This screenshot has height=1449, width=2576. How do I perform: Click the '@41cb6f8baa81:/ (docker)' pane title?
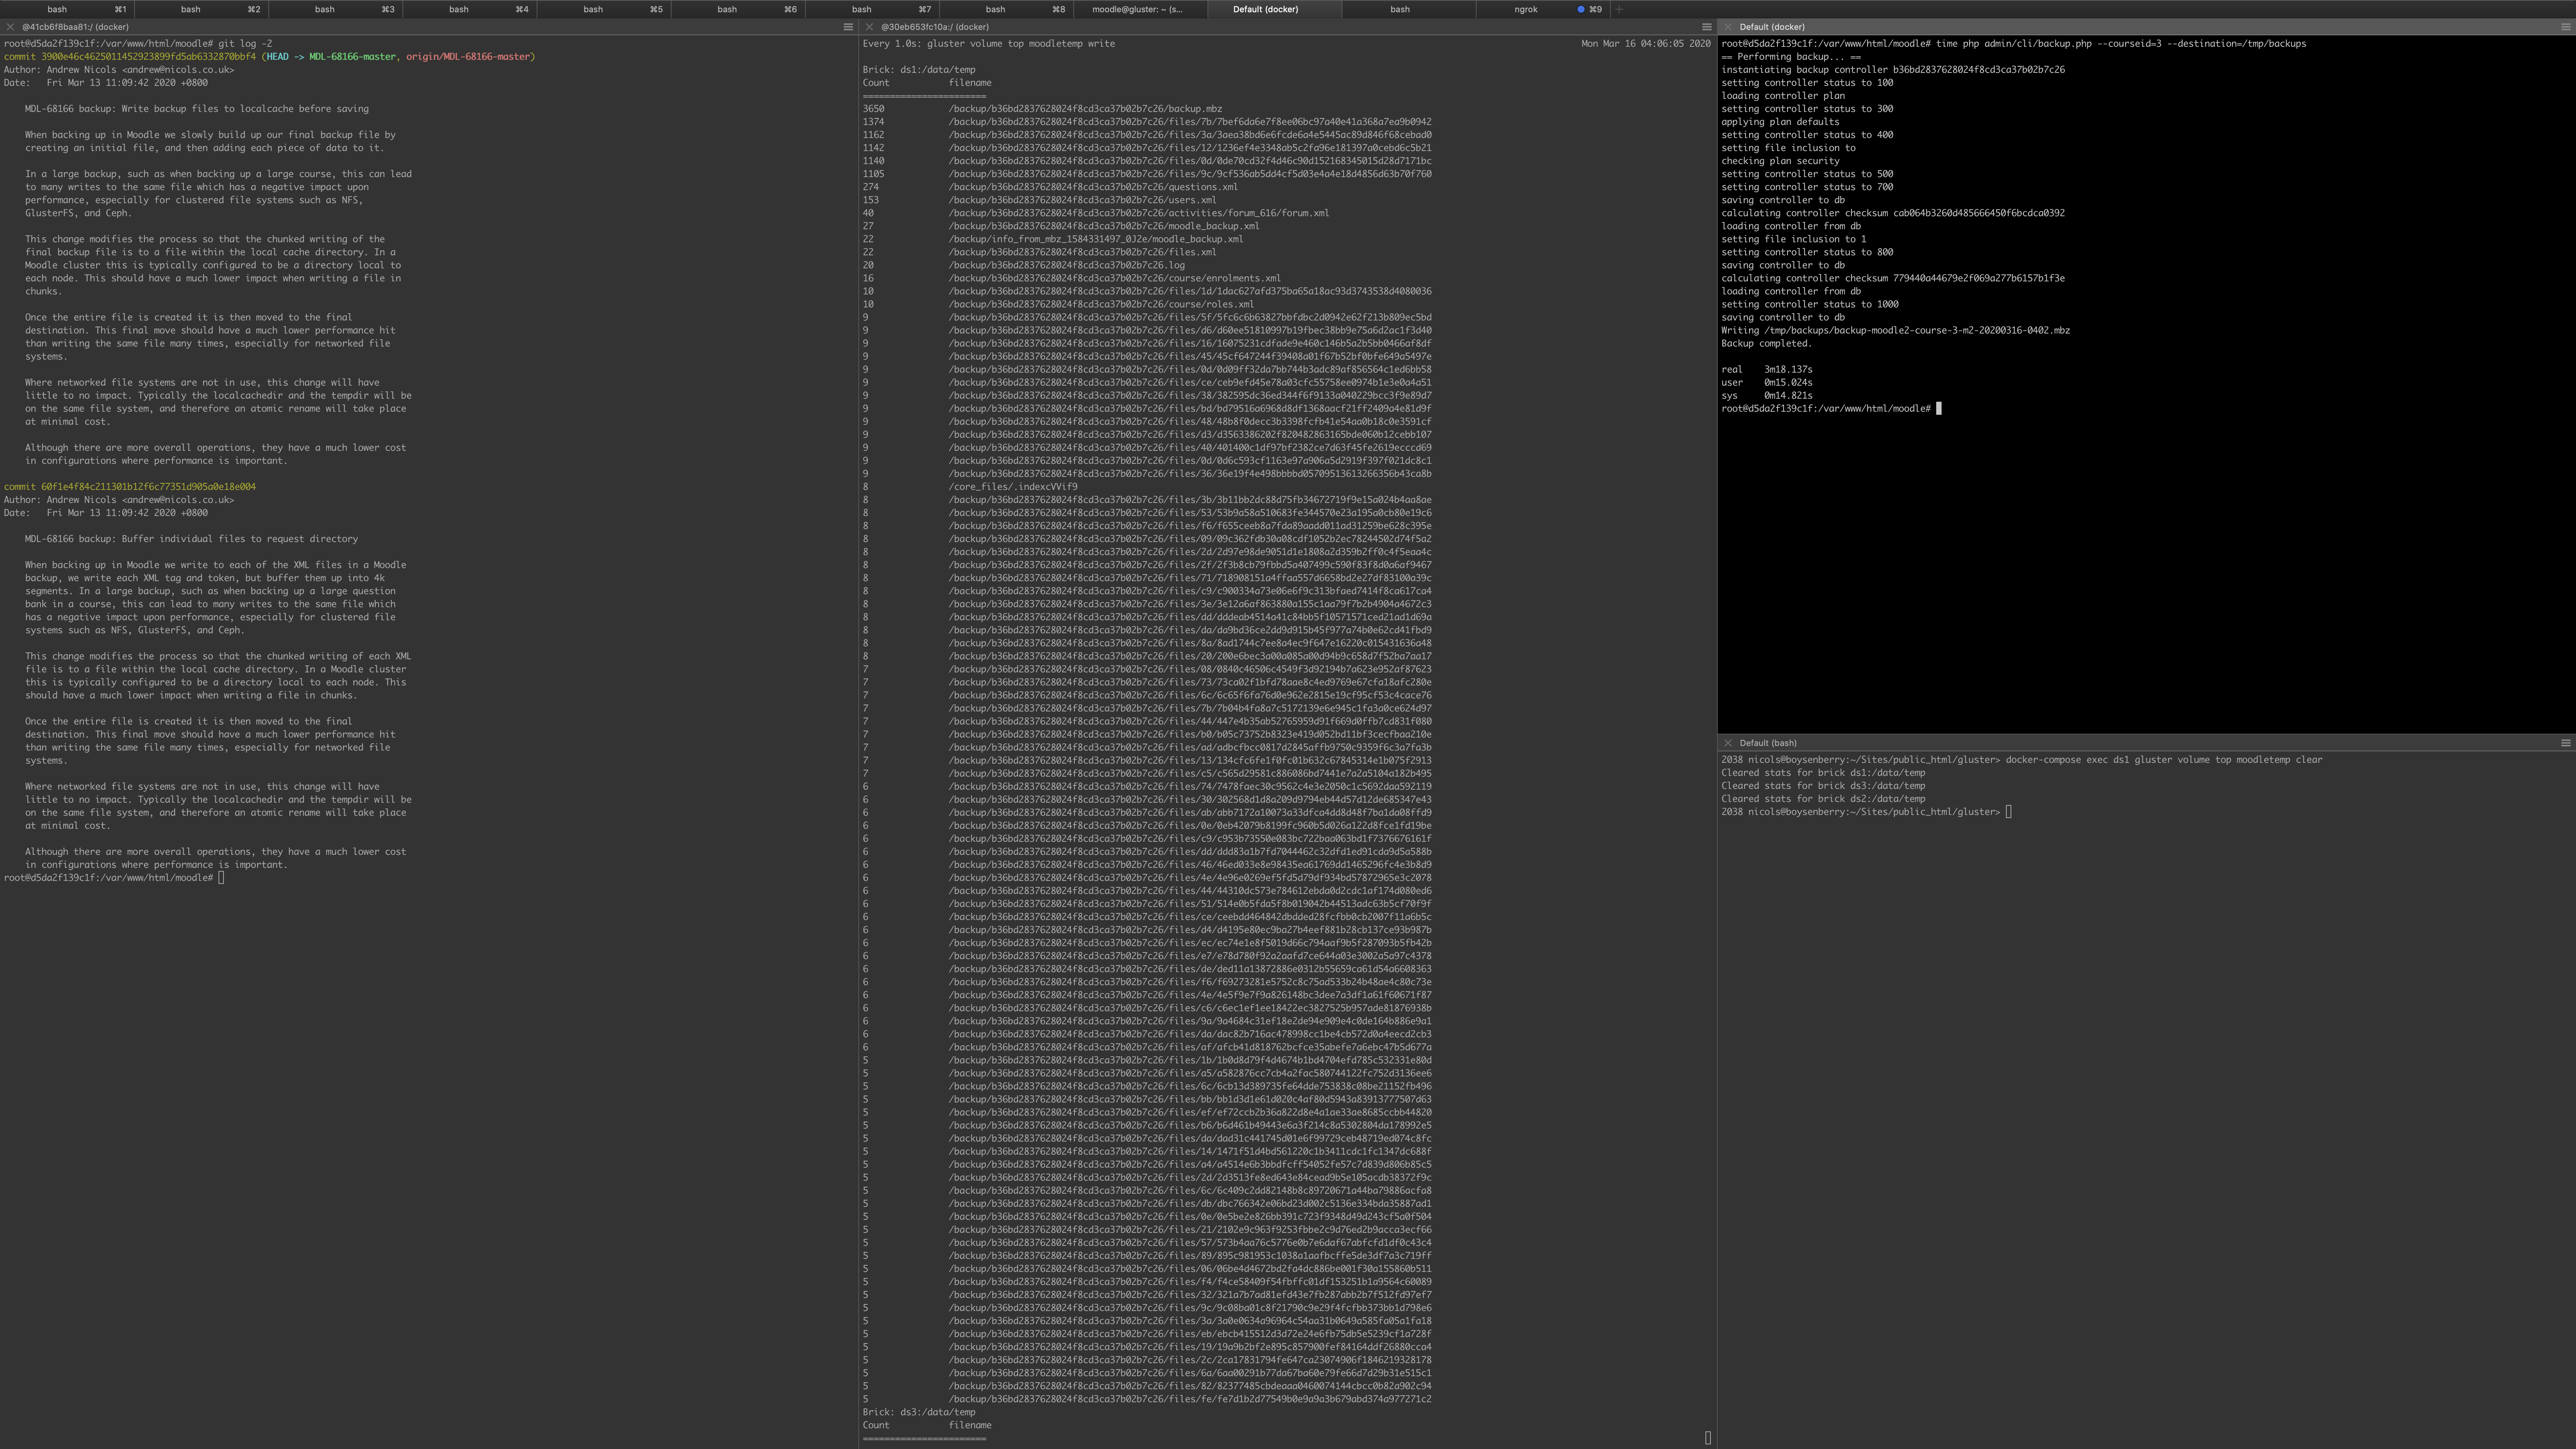coord(75,27)
